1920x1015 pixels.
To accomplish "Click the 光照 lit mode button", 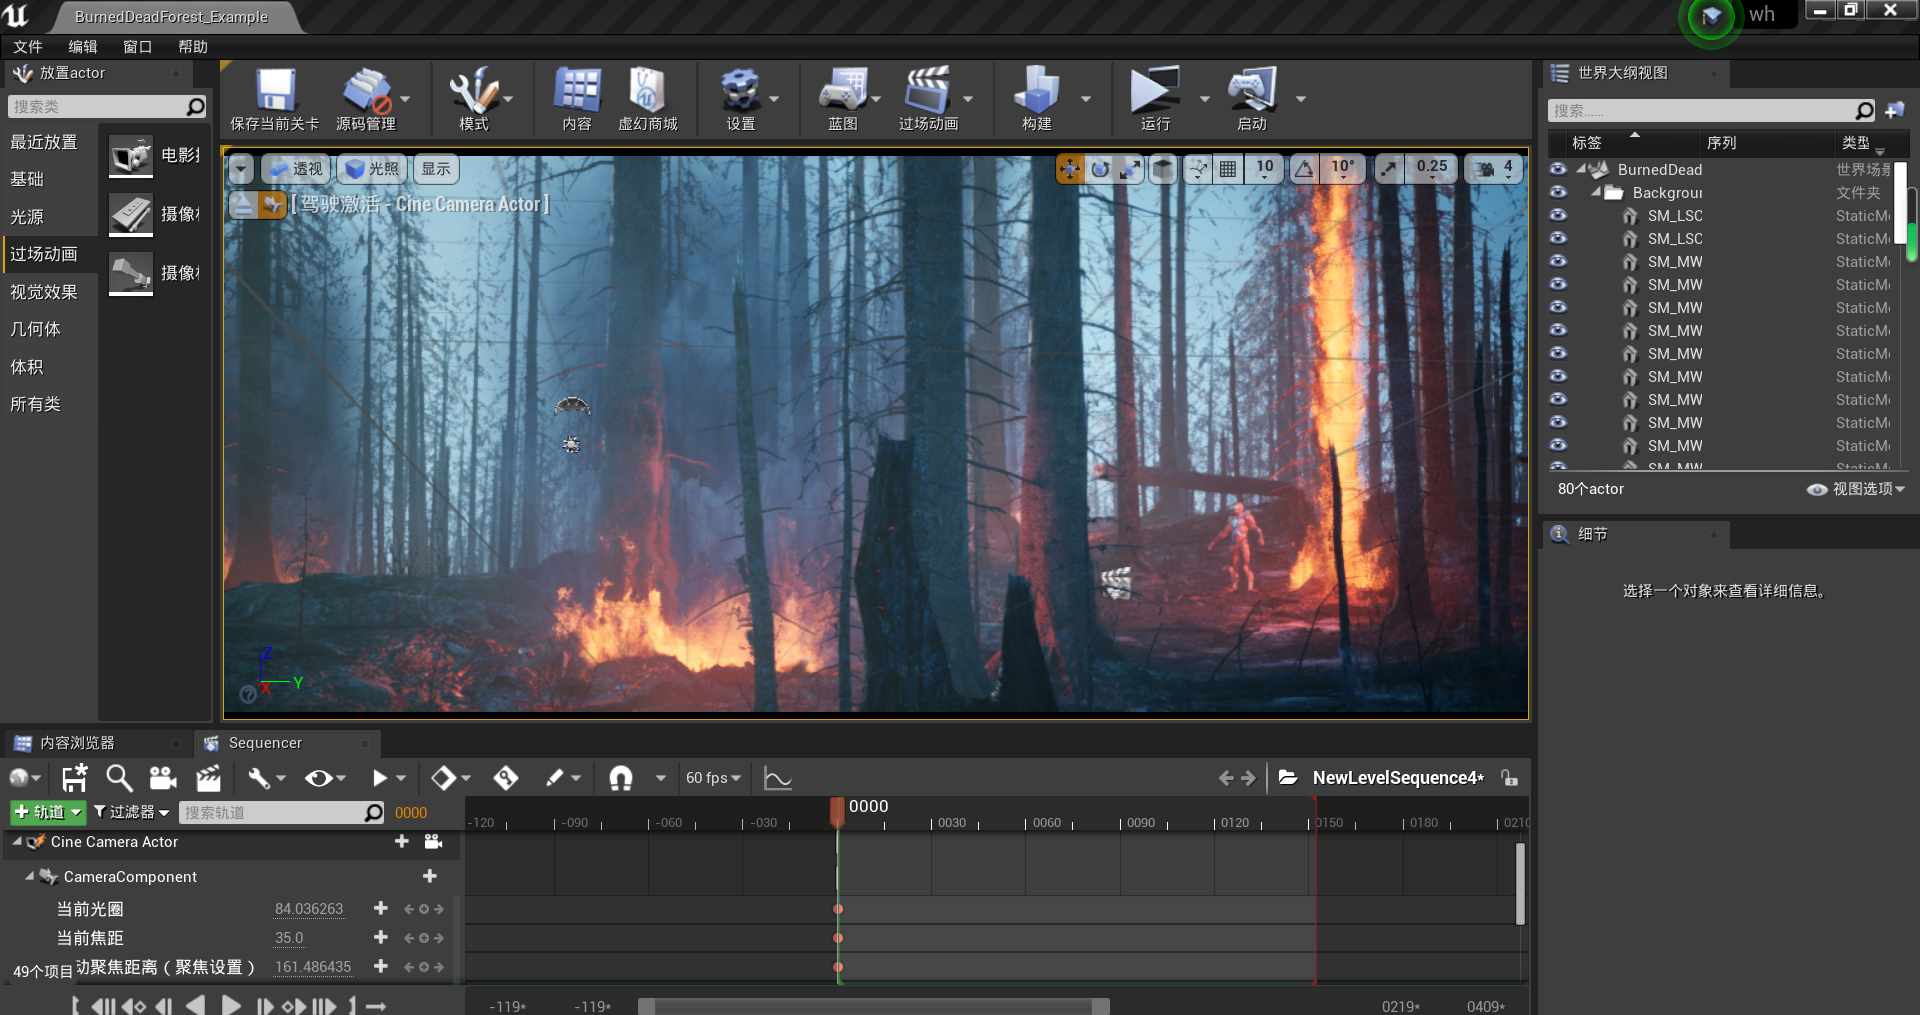I will click(372, 169).
